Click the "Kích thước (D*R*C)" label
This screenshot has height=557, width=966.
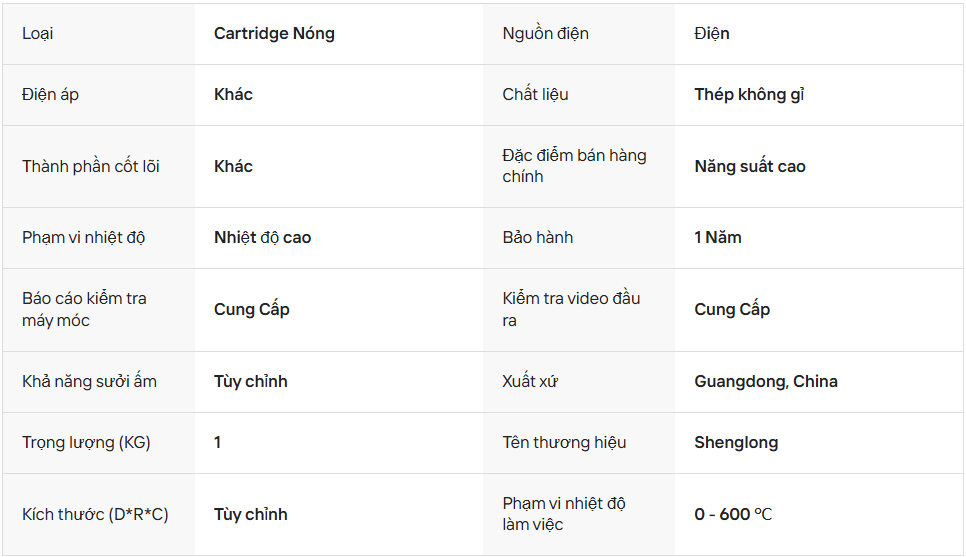(95, 515)
